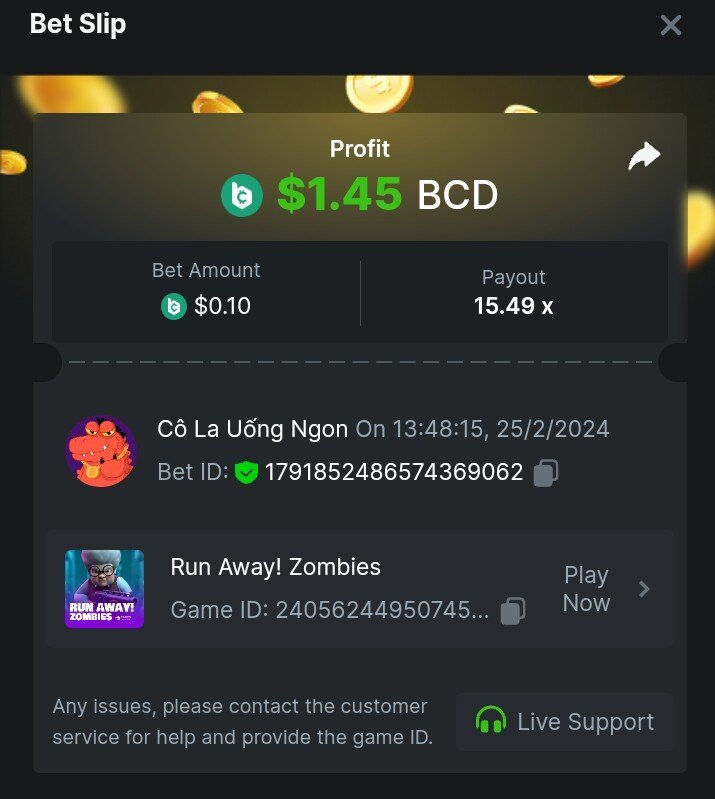Copy the Bet ID to clipboard
This screenshot has height=799, width=715.
(x=546, y=472)
